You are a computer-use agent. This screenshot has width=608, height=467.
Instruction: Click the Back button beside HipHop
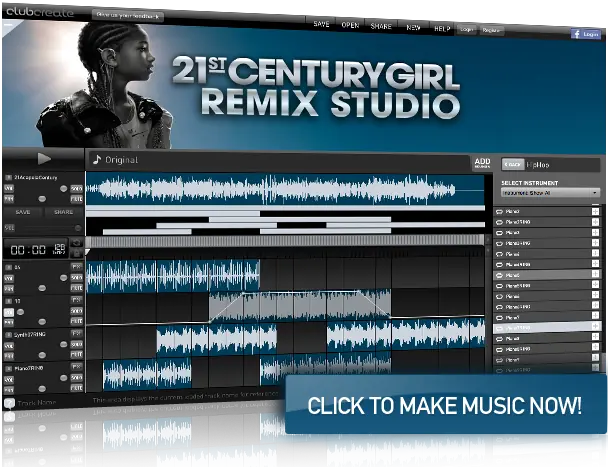coord(512,164)
